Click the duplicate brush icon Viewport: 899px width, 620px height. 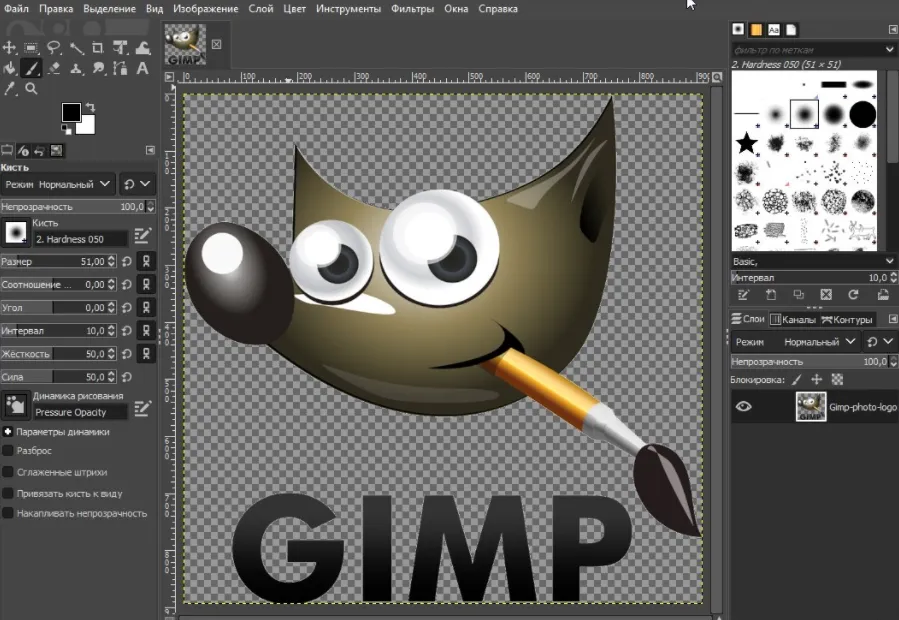[x=798, y=295]
